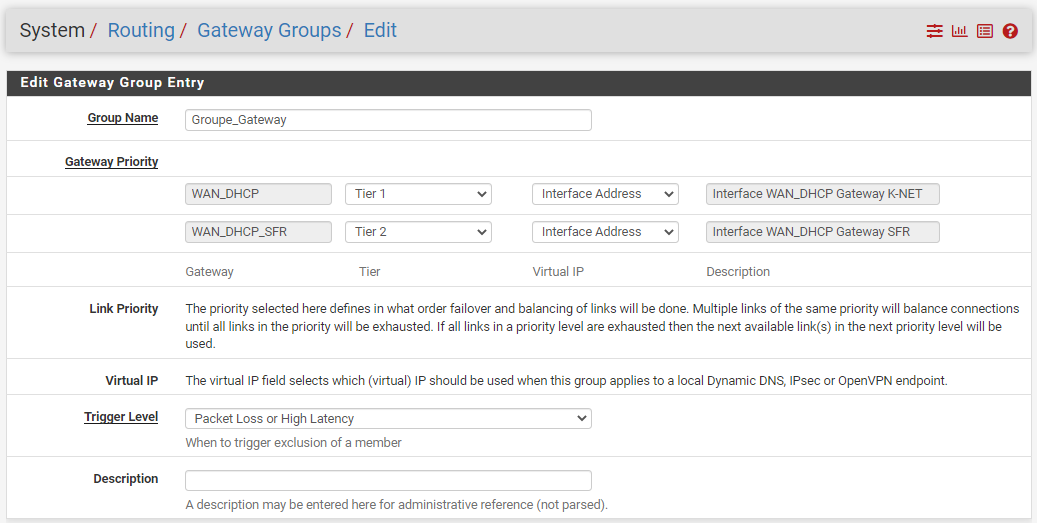Select the WAN_DHCP gateway name field
Image resolution: width=1037 pixels, height=523 pixels.
pos(258,194)
